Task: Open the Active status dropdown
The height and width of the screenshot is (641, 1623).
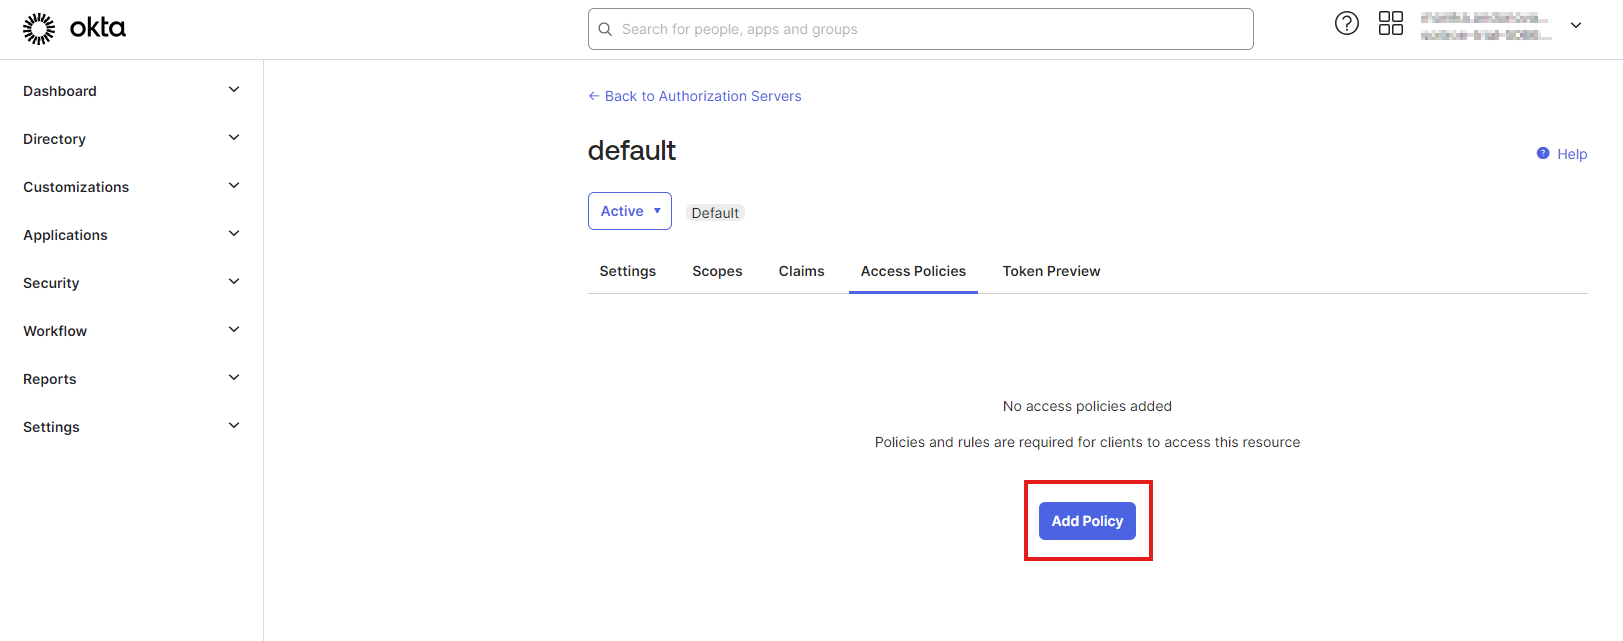Action: pyautogui.click(x=629, y=211)
